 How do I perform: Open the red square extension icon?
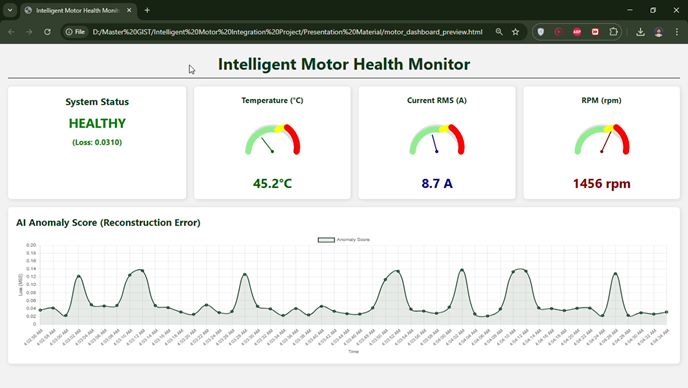(595, 32)
